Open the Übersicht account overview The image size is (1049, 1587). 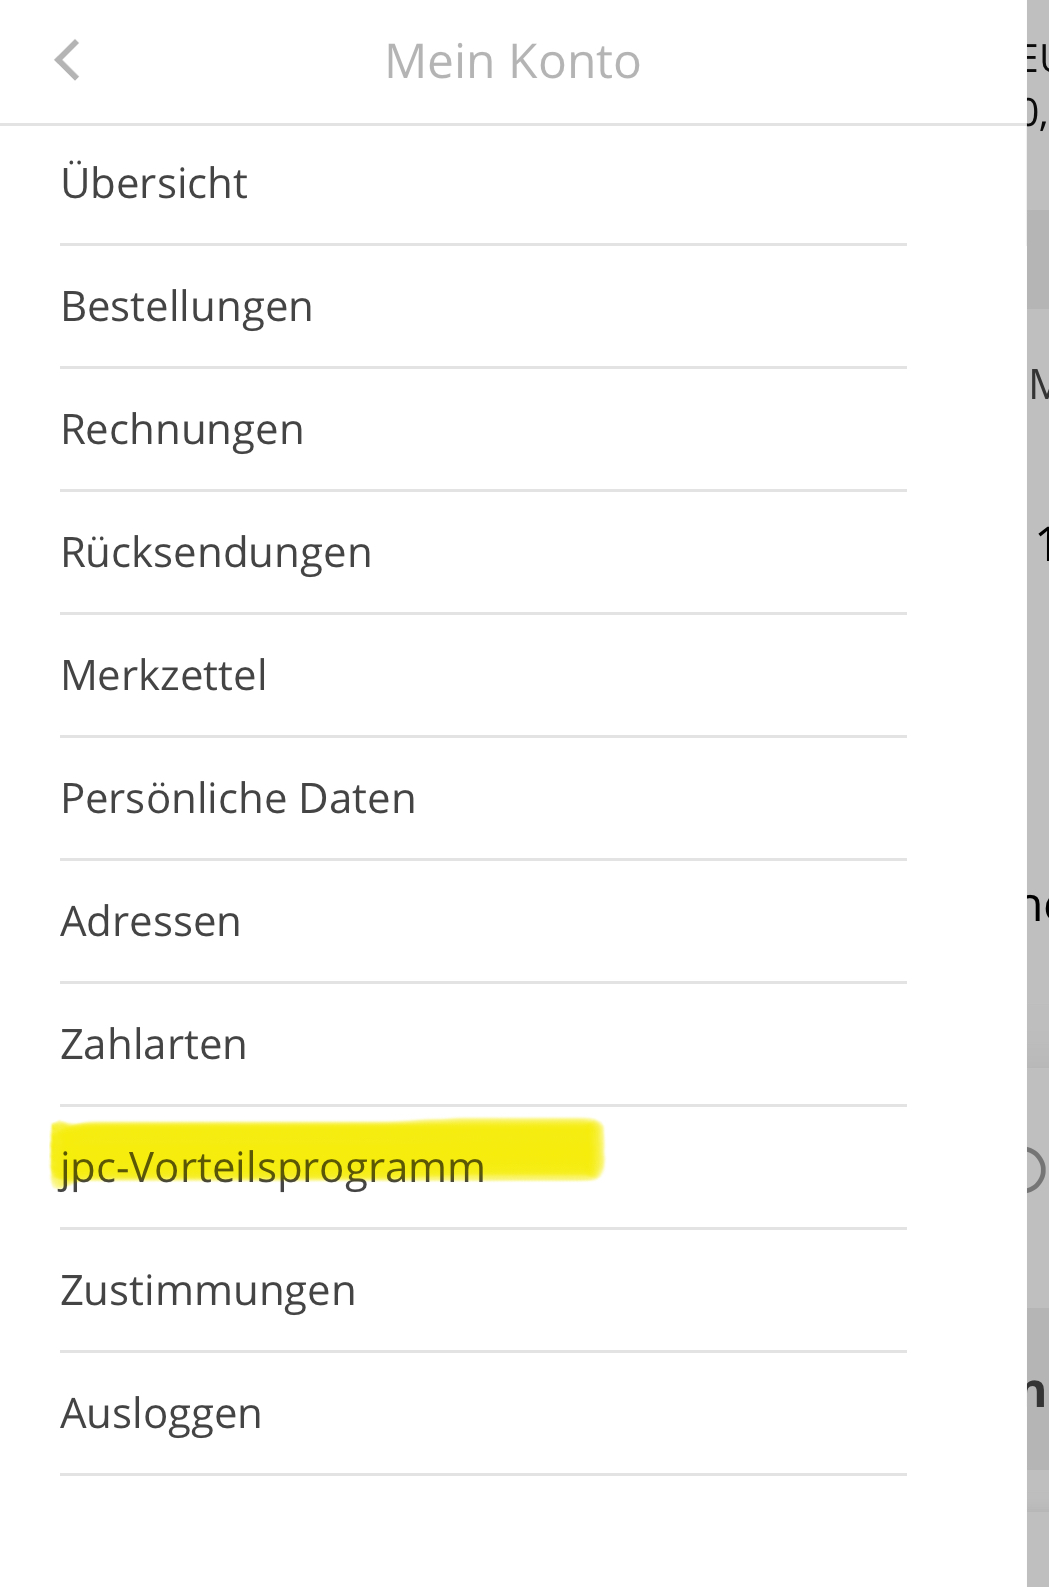point(155,184)
